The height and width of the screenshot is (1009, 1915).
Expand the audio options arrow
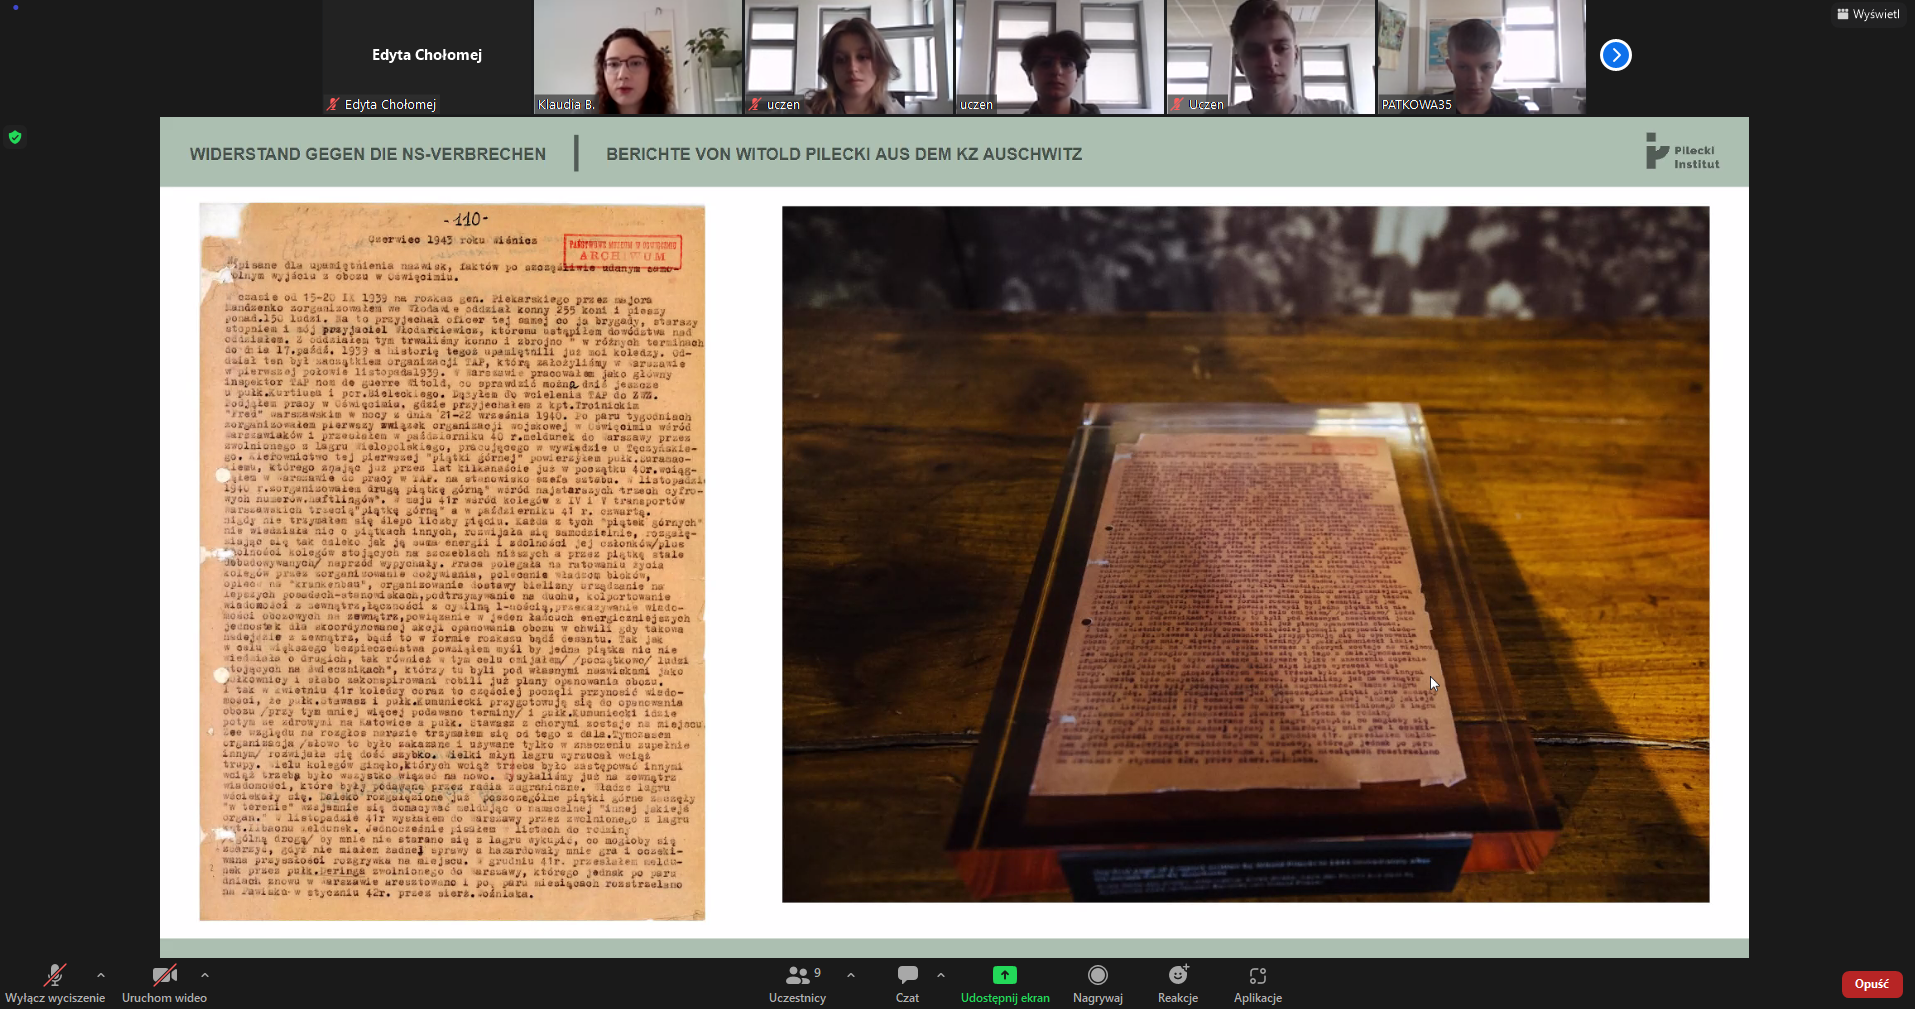[x=101, y=974]
